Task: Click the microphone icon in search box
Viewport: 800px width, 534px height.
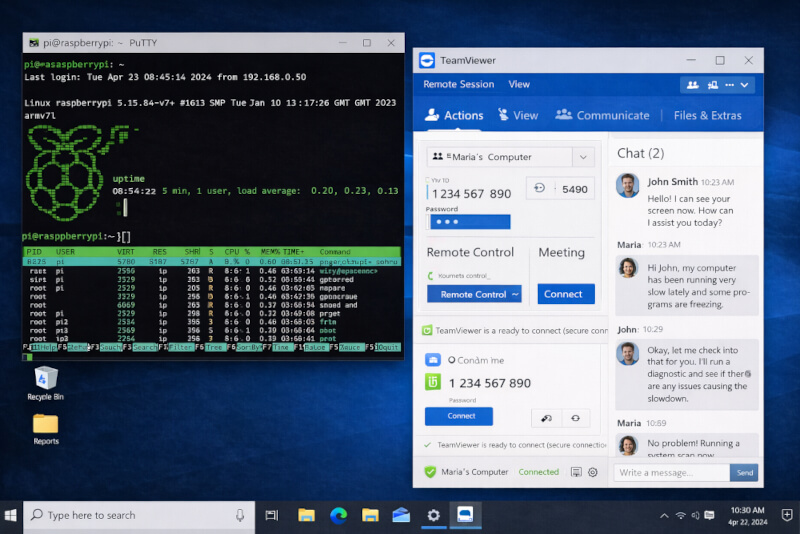Action: [x=240, y=516]
